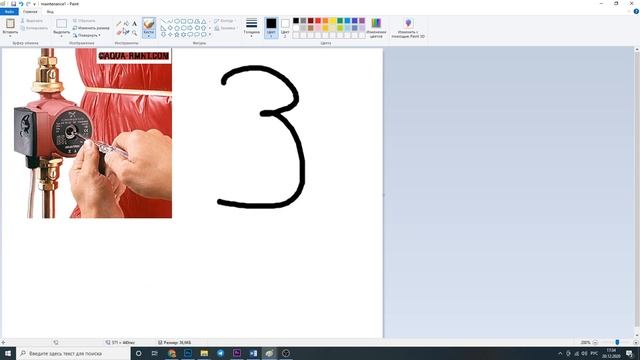Adjust the zoom slider in status bar
The width and height of the screenshot is (640, 360).
coord(617,342)
